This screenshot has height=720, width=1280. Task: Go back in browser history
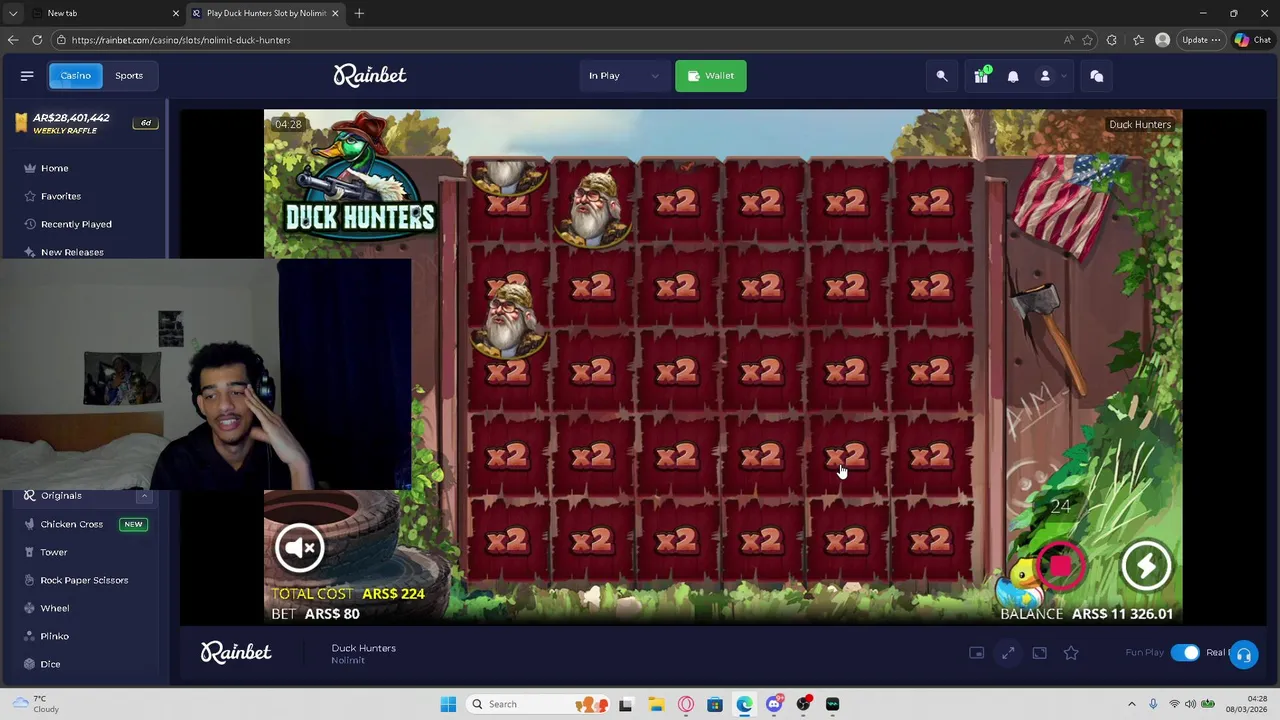pos(13,40)
